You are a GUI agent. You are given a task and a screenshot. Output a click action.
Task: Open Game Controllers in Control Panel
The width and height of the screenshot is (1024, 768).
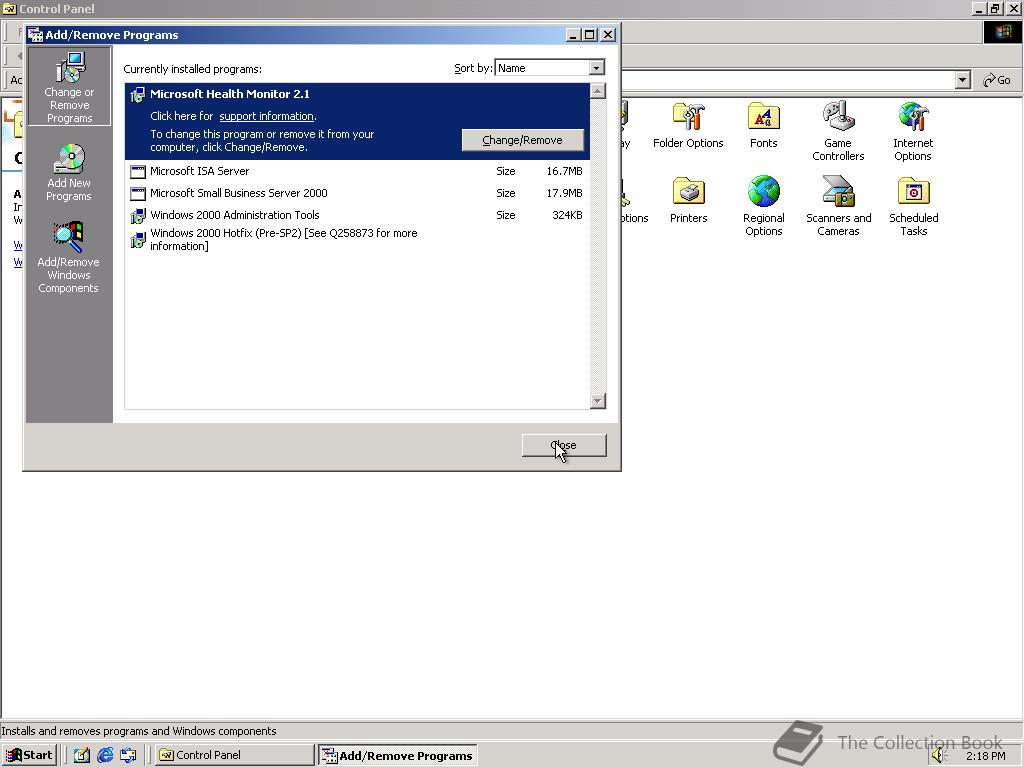[838, 131]
